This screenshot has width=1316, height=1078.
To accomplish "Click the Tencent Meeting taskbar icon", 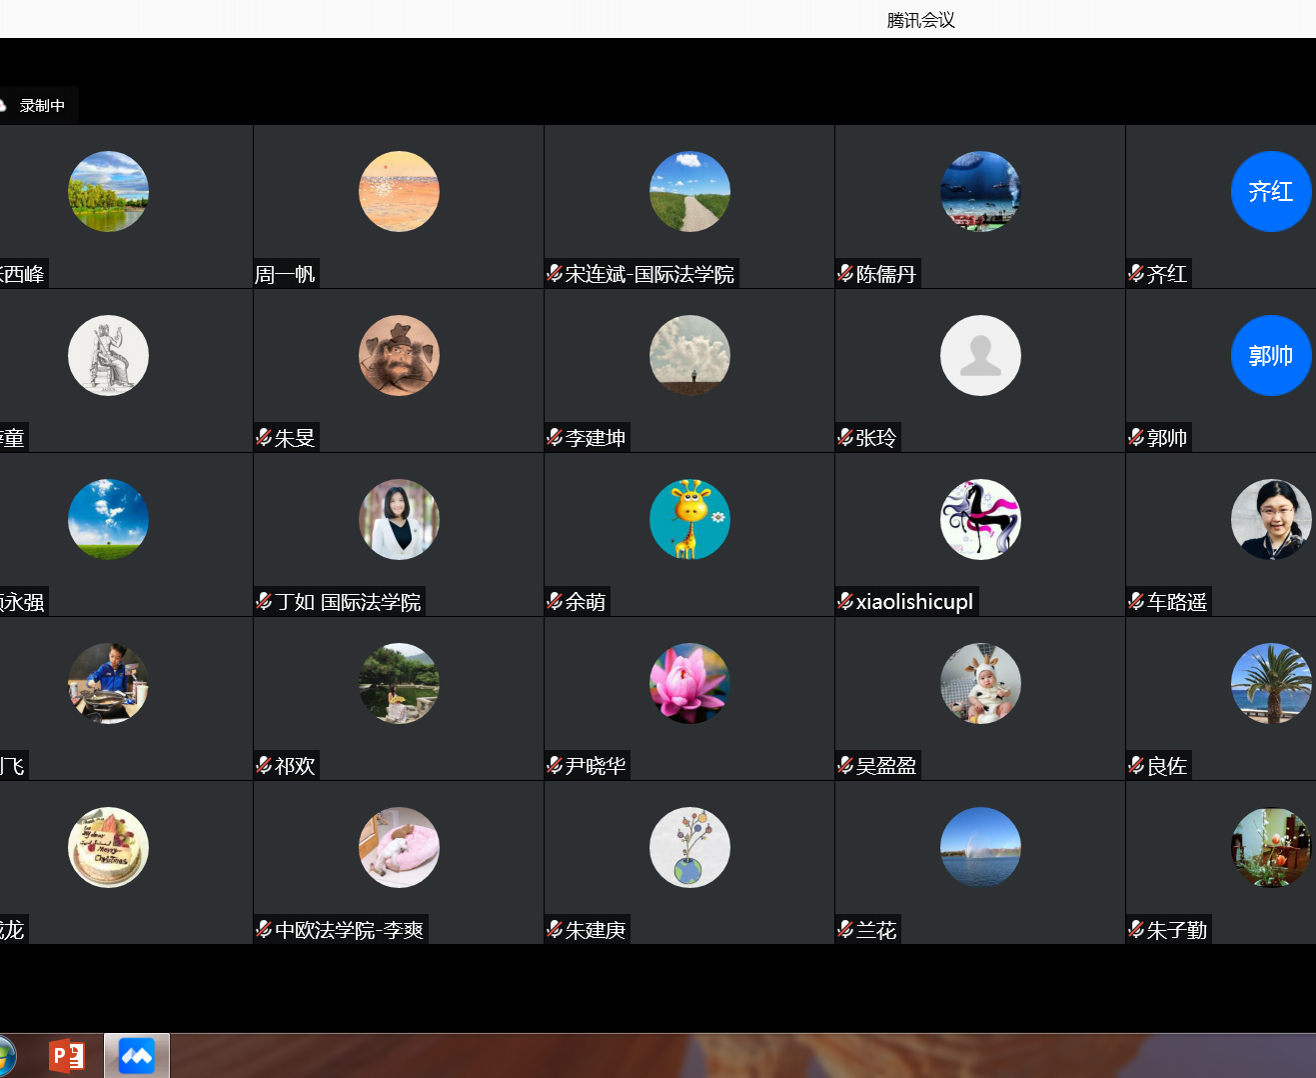I will click(137, 1056).
